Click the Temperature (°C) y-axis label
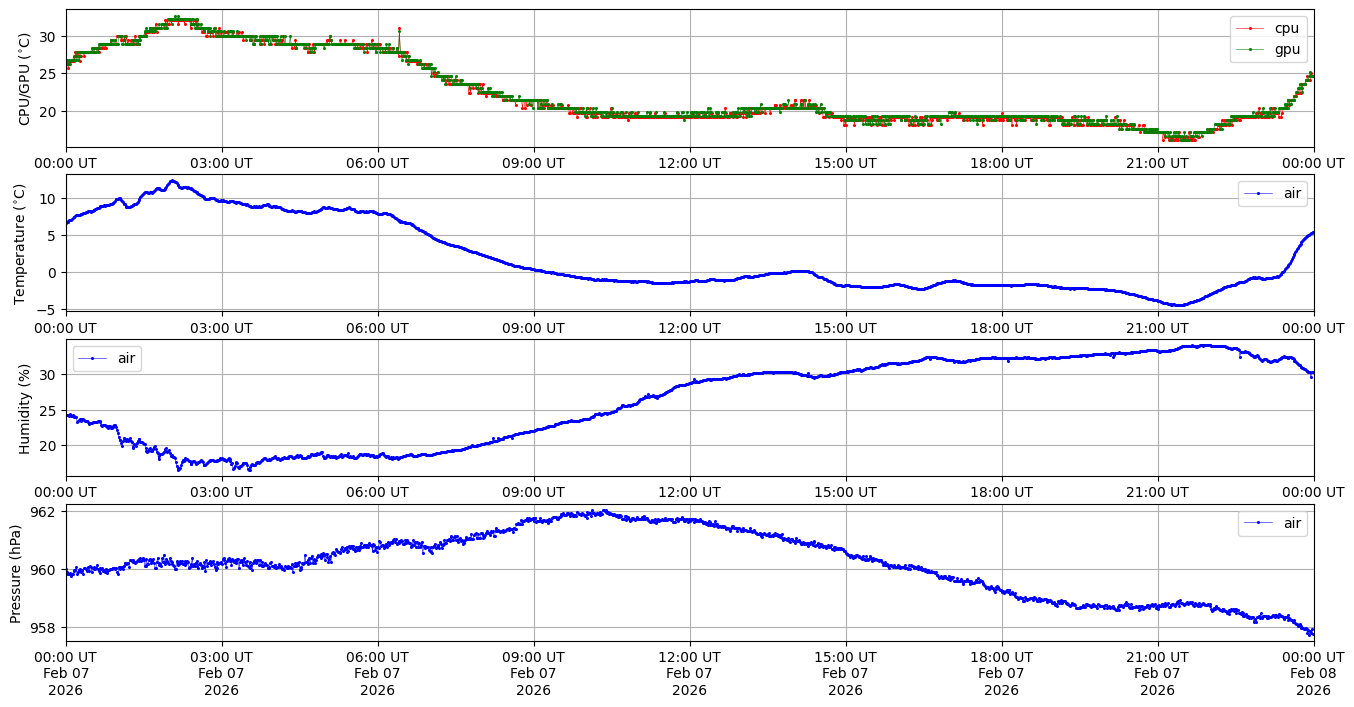 click(x=19, y=243)
